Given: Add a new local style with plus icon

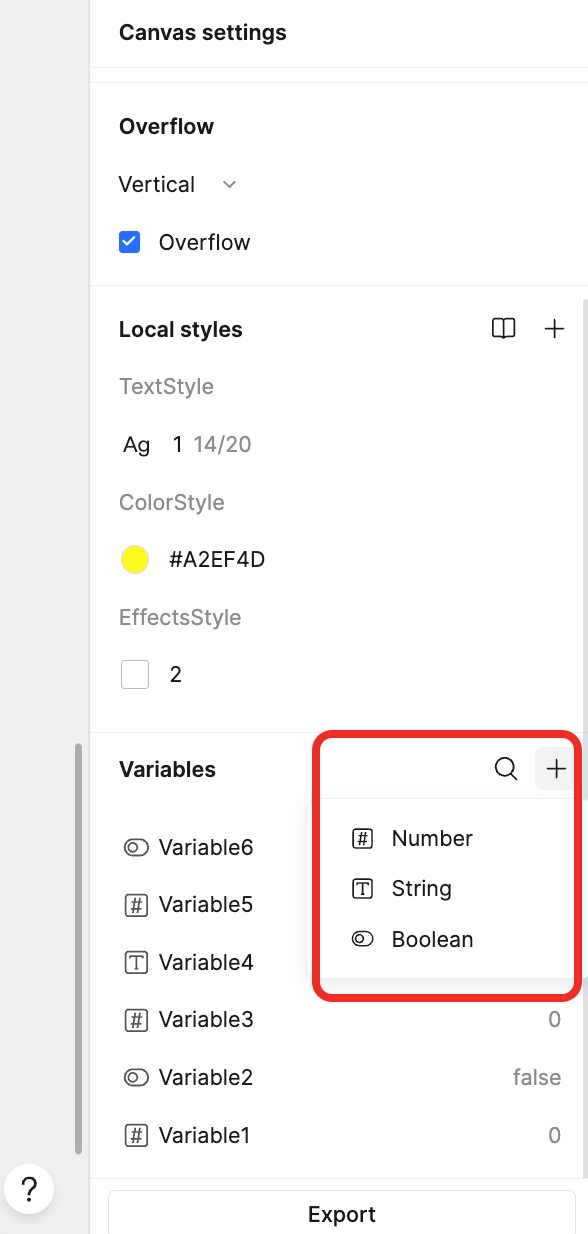Looking at the screenshot, I should point(554,328).
